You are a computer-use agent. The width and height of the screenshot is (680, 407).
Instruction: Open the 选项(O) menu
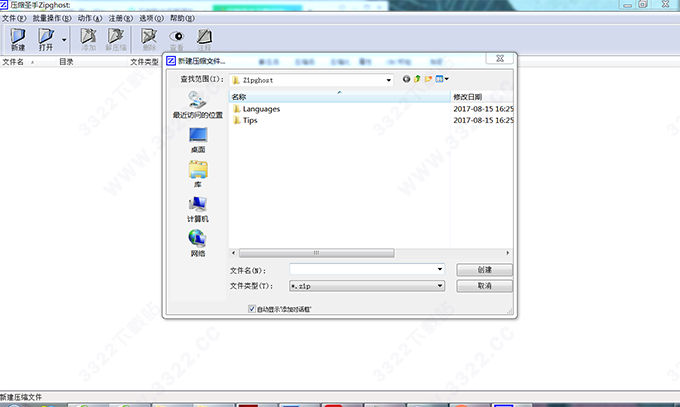point(151,18)
